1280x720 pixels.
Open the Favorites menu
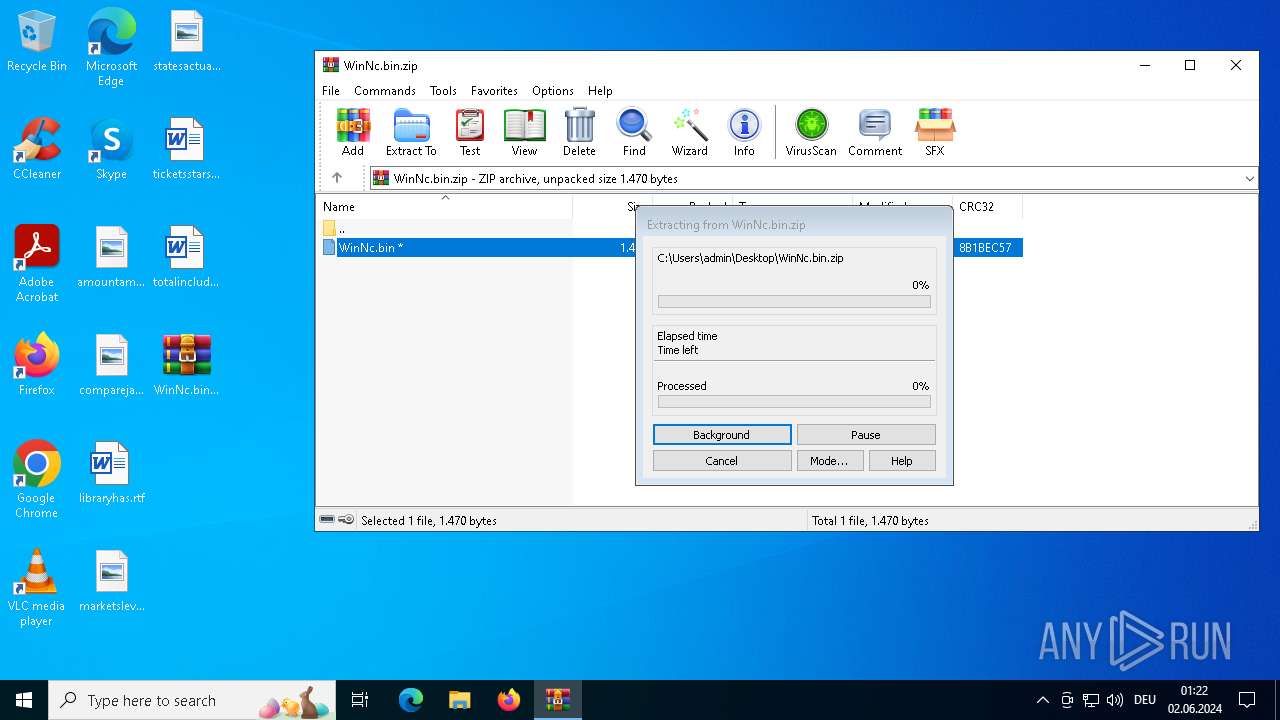tap(494, 90)
